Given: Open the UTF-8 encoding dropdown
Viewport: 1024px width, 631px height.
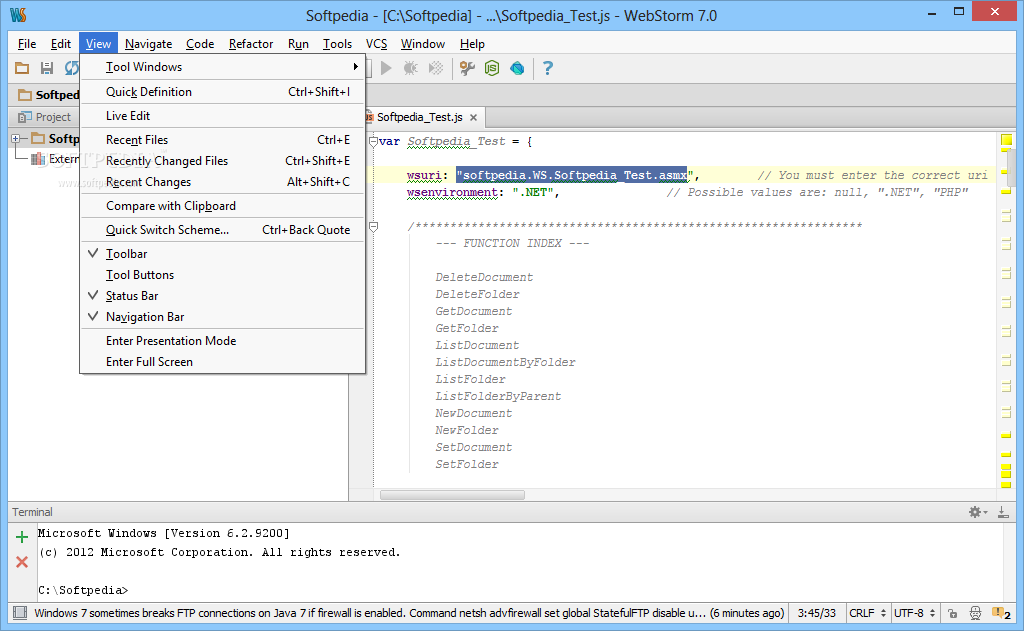Looking at the screenshot, I should click(x=914, y=613).
